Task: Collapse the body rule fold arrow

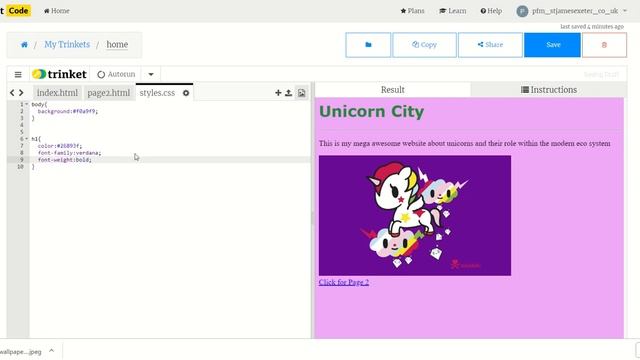Action: pos(27,104)
